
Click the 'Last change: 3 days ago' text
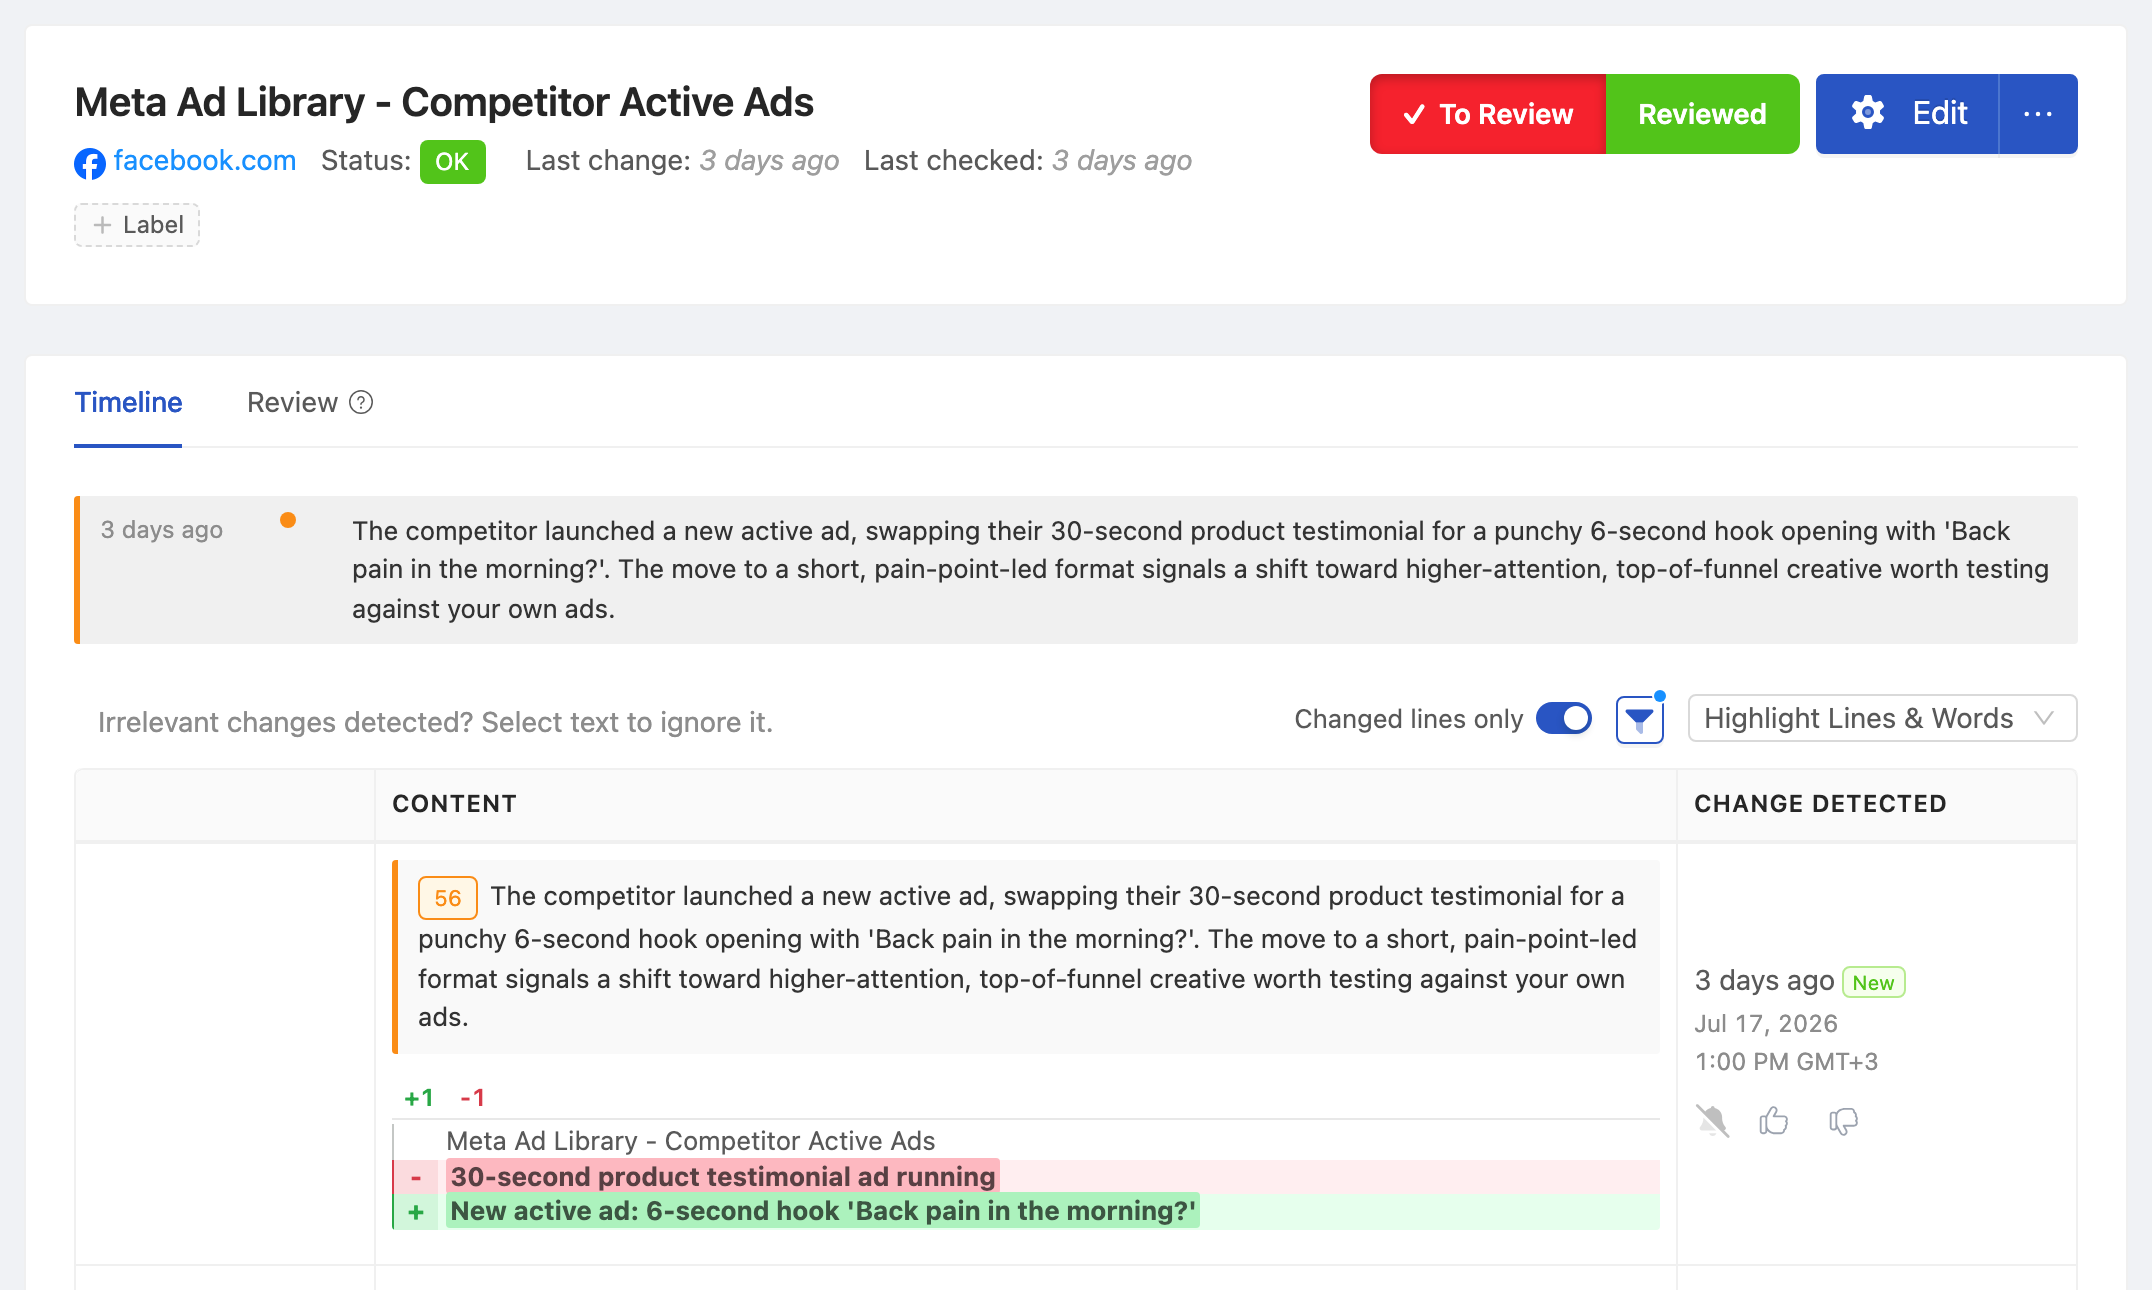[x=682, y=161]
